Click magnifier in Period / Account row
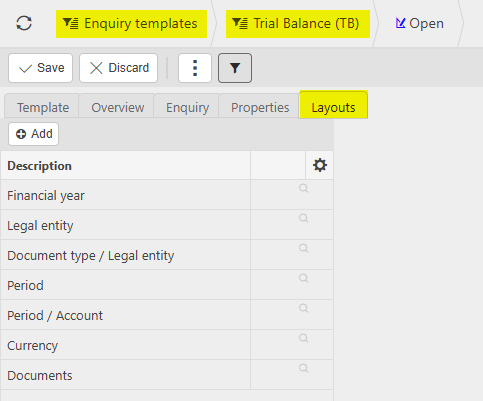 coord(303,308)
